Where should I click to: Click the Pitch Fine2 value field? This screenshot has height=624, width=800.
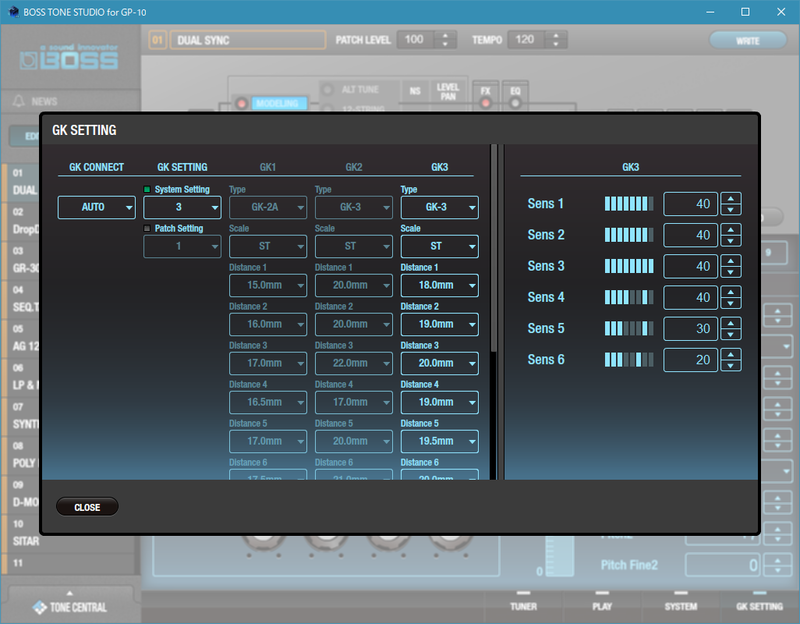click(x=722, y=565)
